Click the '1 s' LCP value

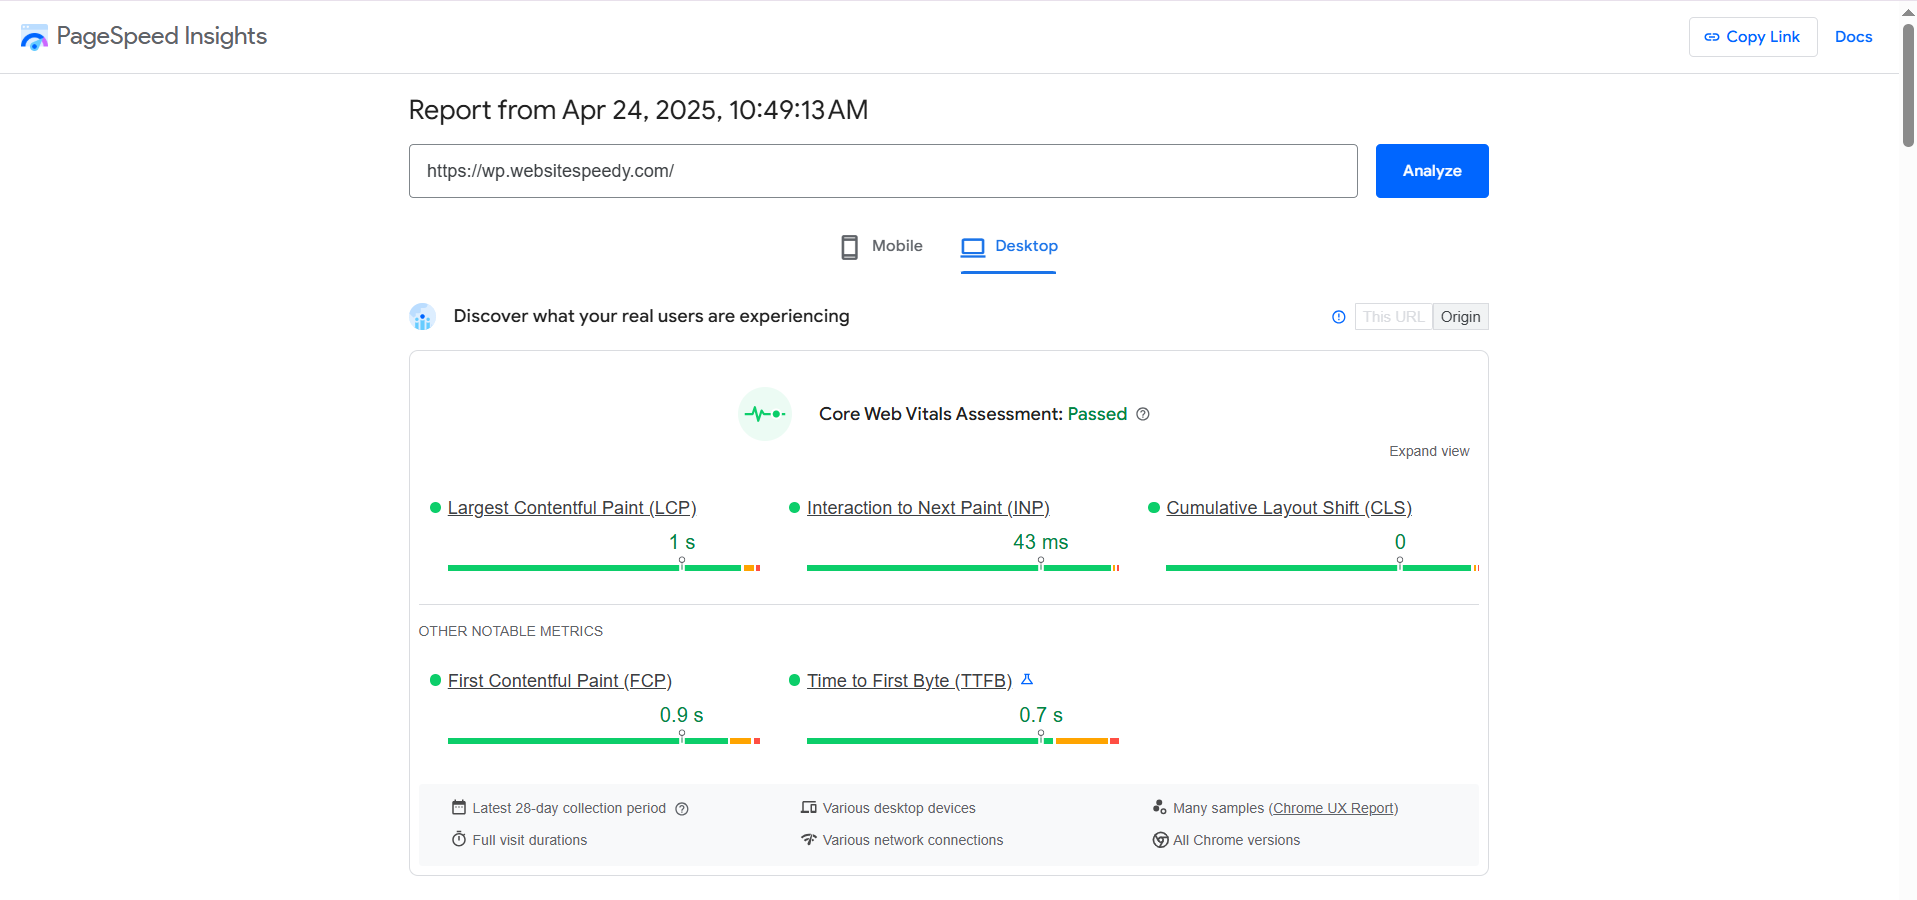(682, 542)
